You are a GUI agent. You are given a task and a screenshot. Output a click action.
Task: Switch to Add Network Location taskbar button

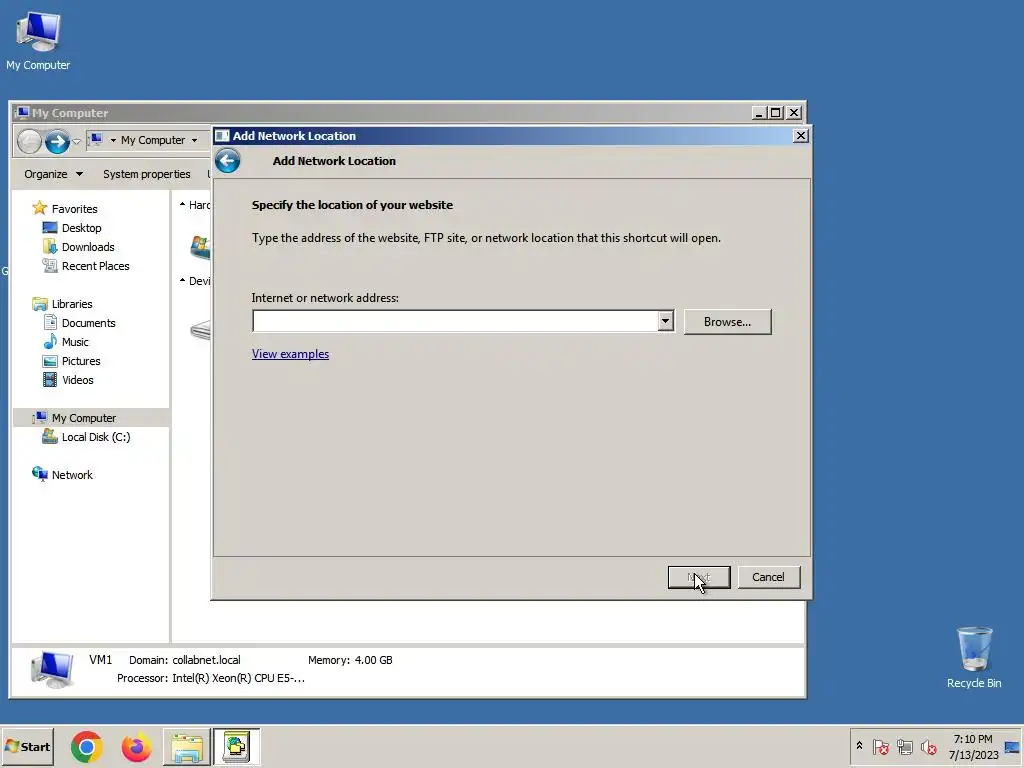point(236,747)
